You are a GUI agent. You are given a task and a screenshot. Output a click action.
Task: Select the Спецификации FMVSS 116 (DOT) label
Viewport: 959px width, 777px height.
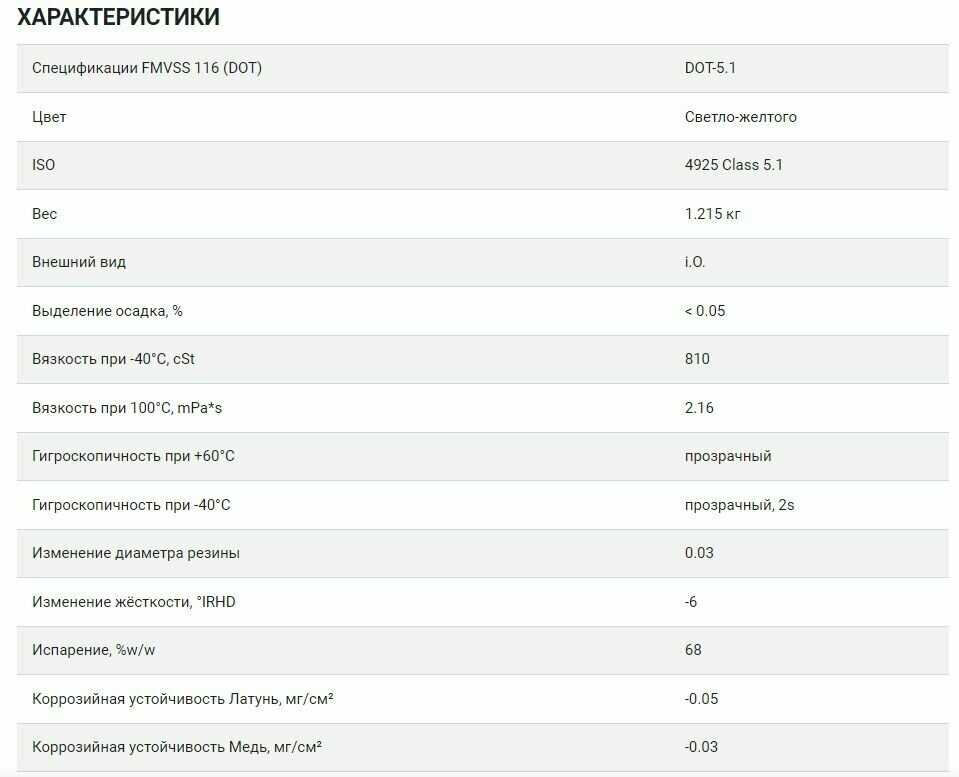tap(147, 68)
